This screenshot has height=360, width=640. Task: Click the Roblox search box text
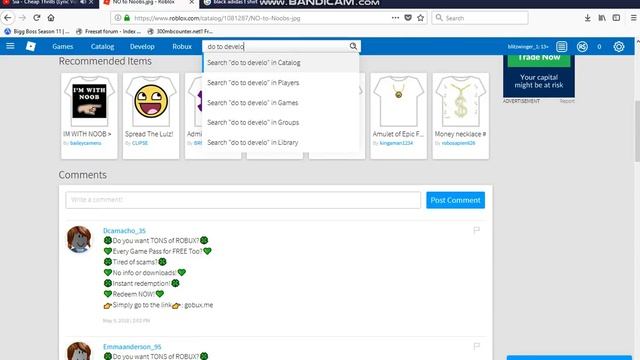(x=225, y=47)
